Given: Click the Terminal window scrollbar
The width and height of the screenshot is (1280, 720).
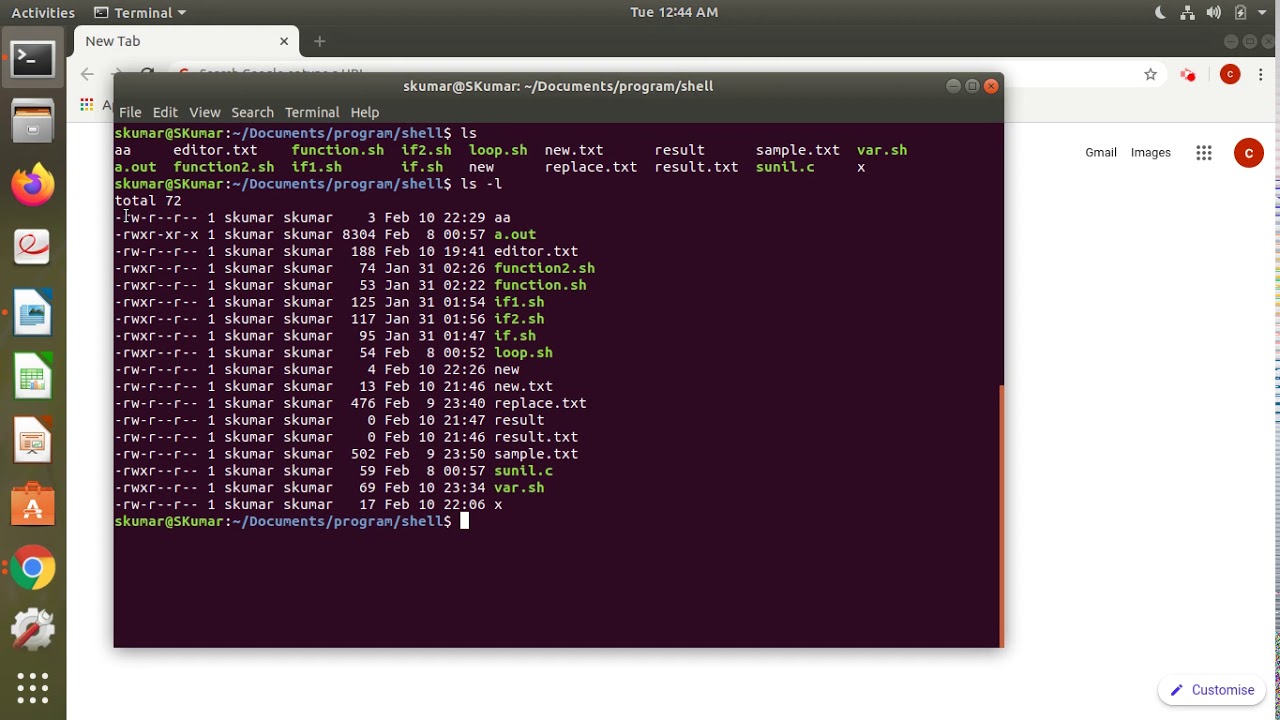Looking at the screenshot, I should [1000, 516].
